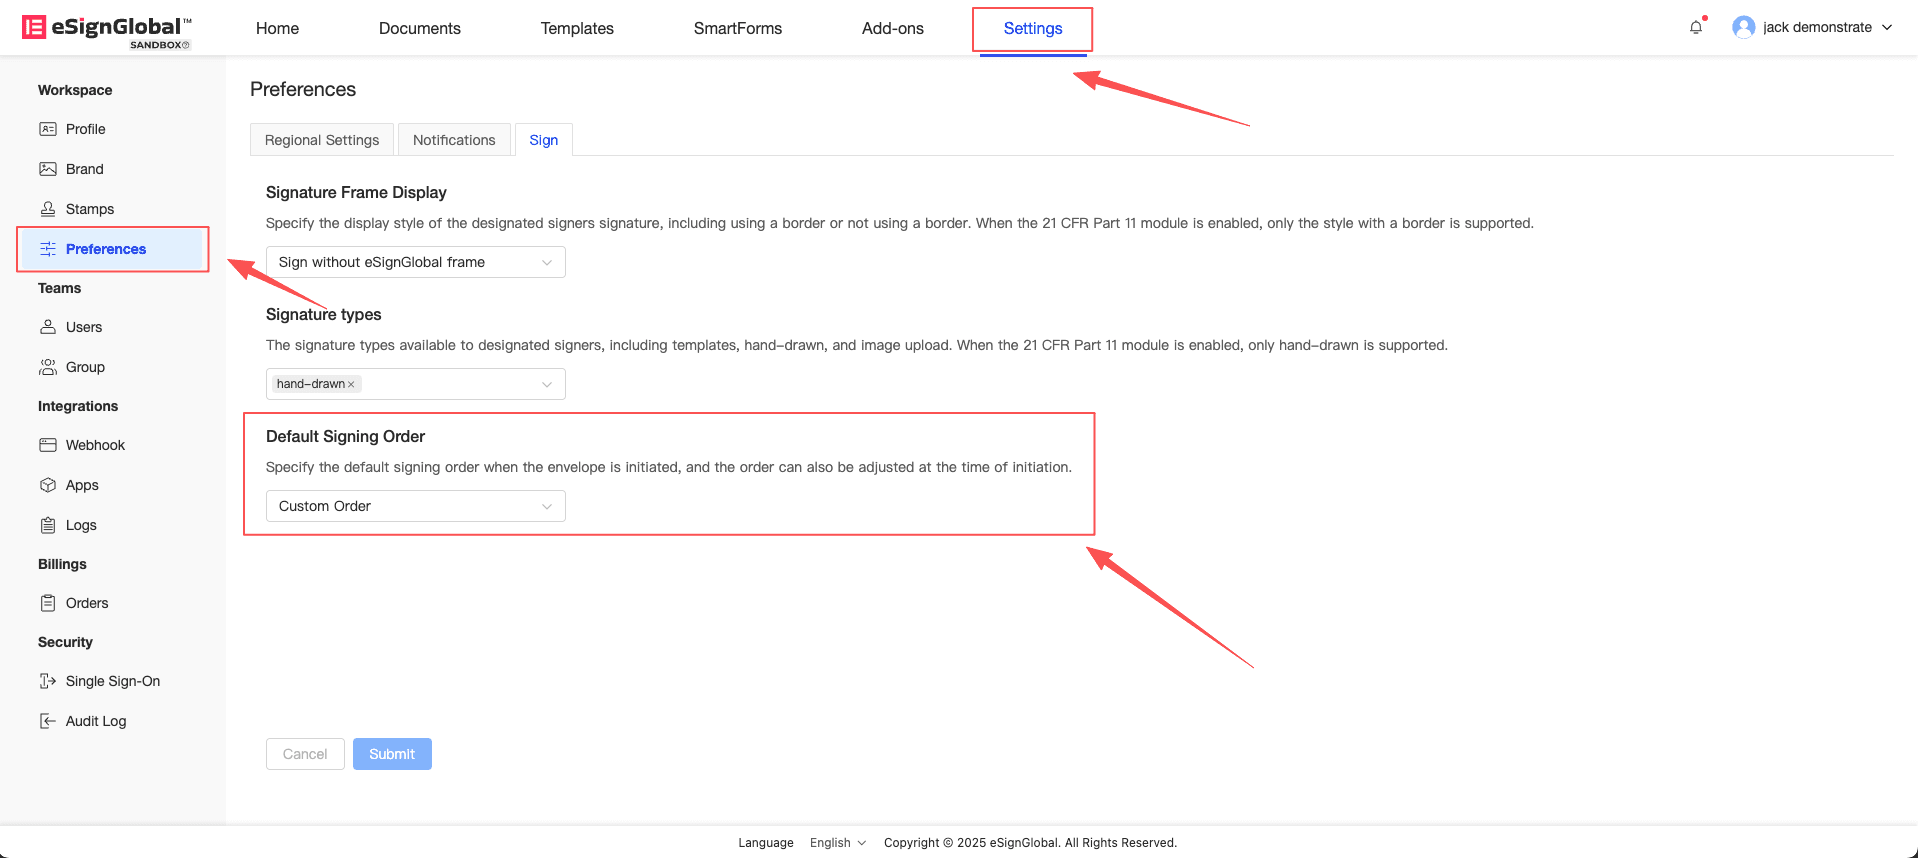Open the Templates menu
Screen dimensions: 1918x858
577,28
